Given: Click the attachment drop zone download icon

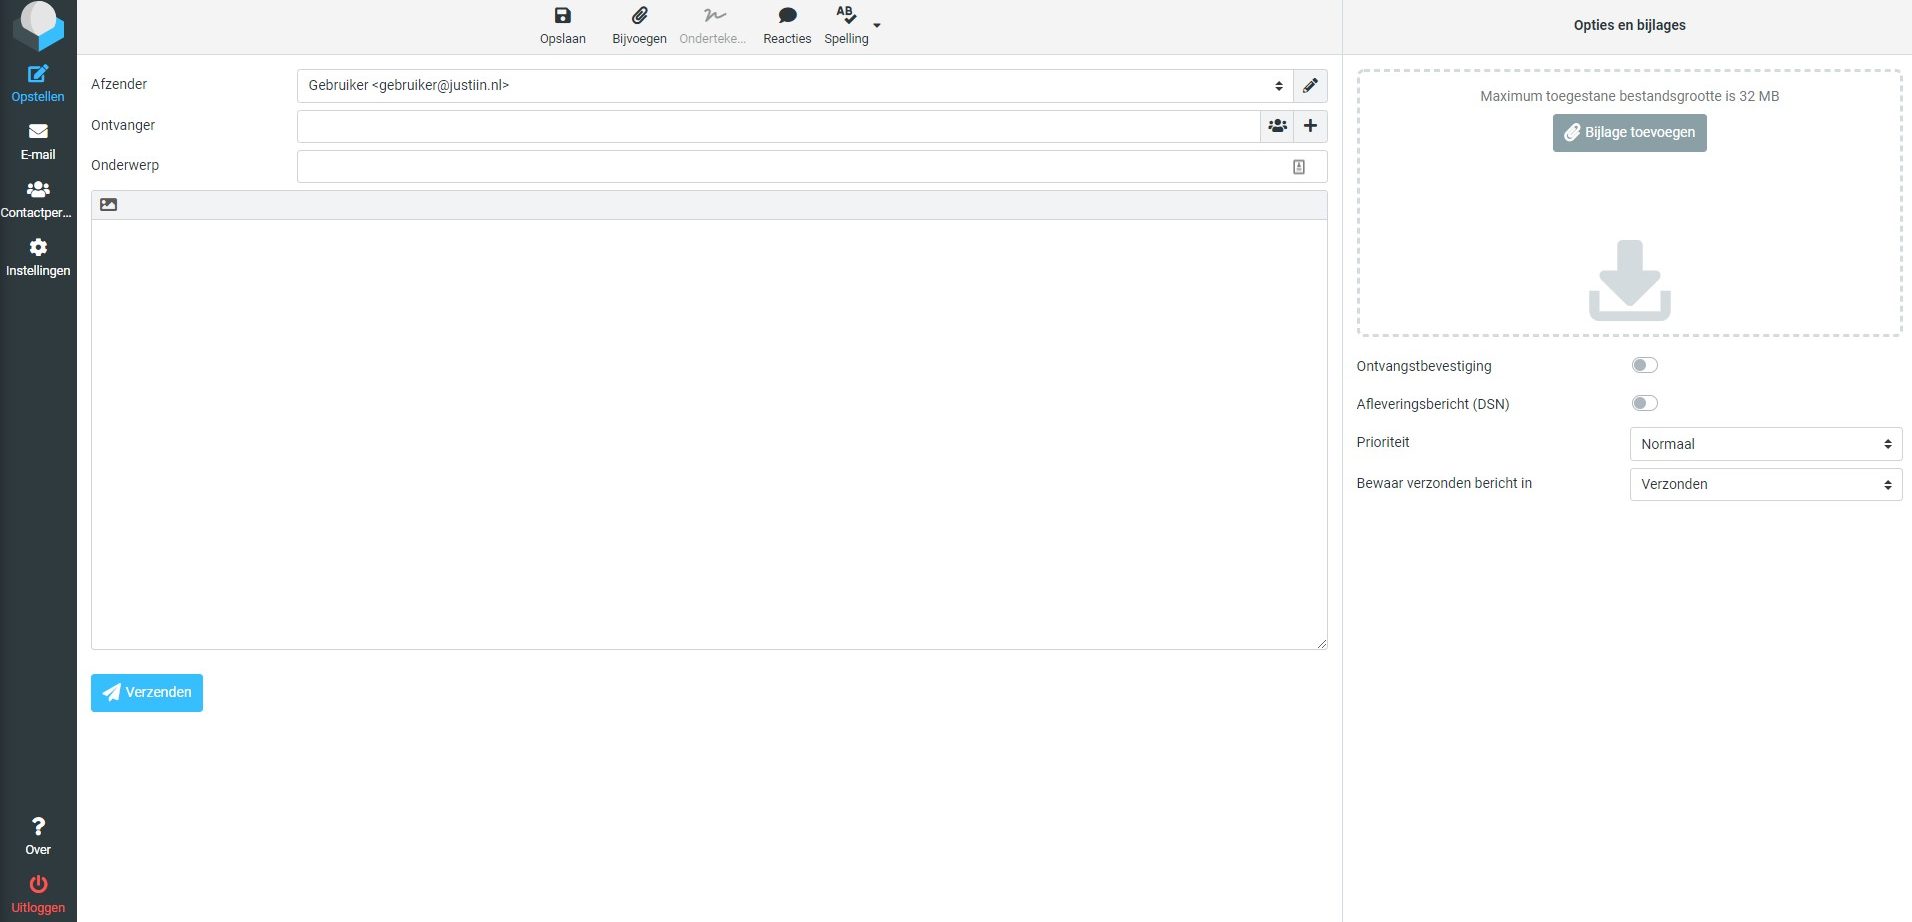Looking at the screenshot, I should 1630,280.
